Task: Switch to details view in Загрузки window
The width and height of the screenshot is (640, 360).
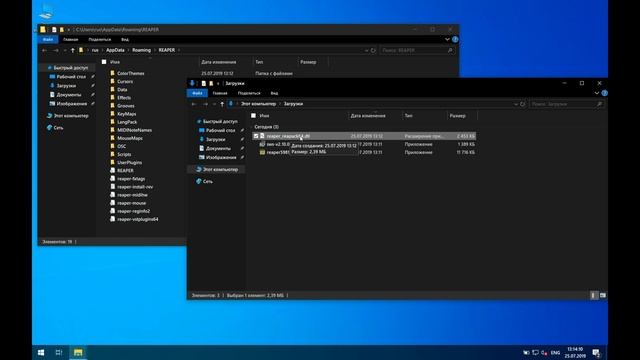Action: (x=593, y=296)
